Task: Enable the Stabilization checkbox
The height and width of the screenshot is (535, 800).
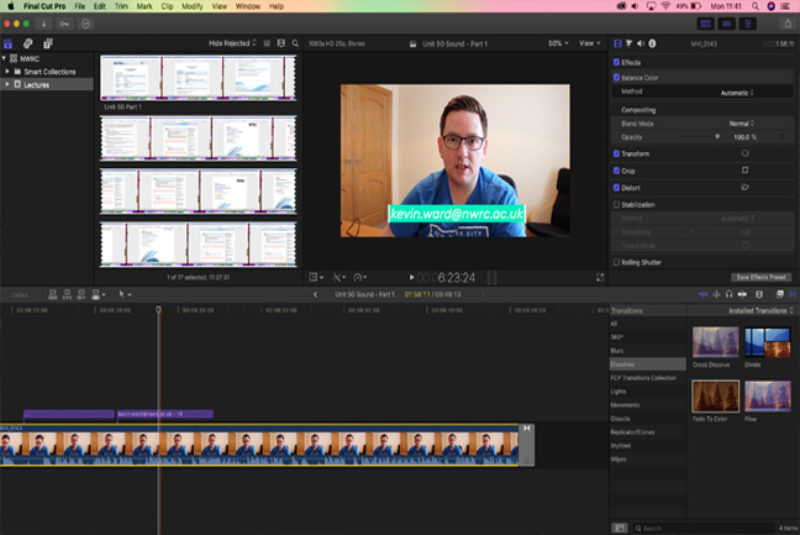Action: click(x=616, y=204)
